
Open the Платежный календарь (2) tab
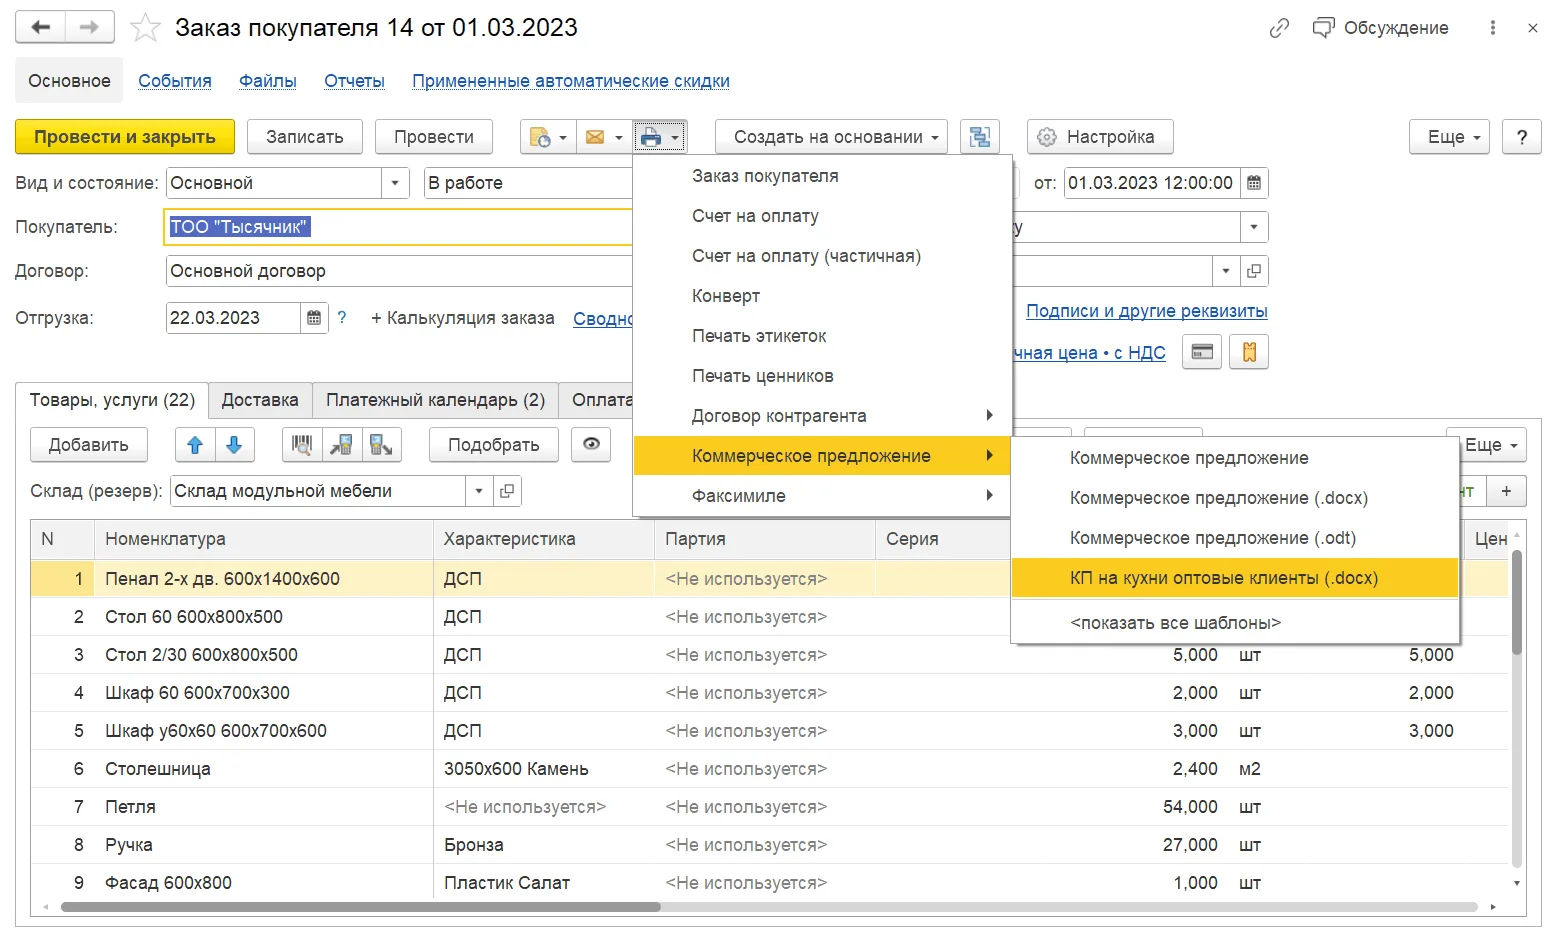tap(435, 400)
